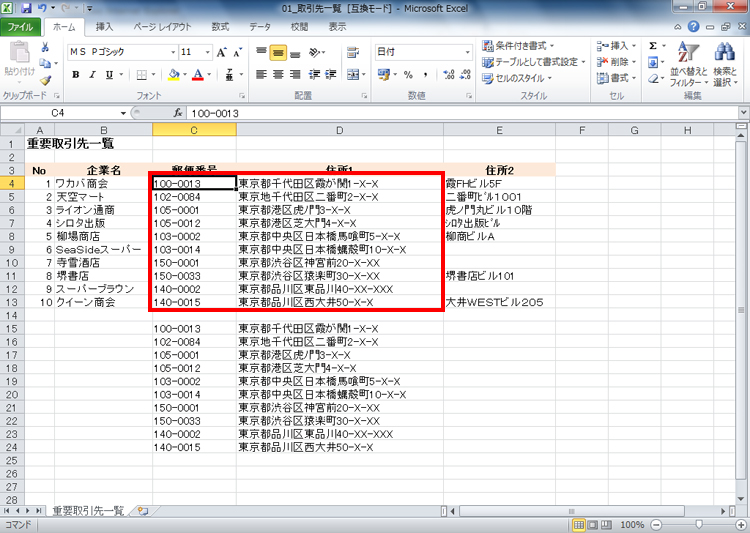The width and height of the screenshot is (750, 533).
Task: Click the accounting currency format icon
Action: click(384, 75)
